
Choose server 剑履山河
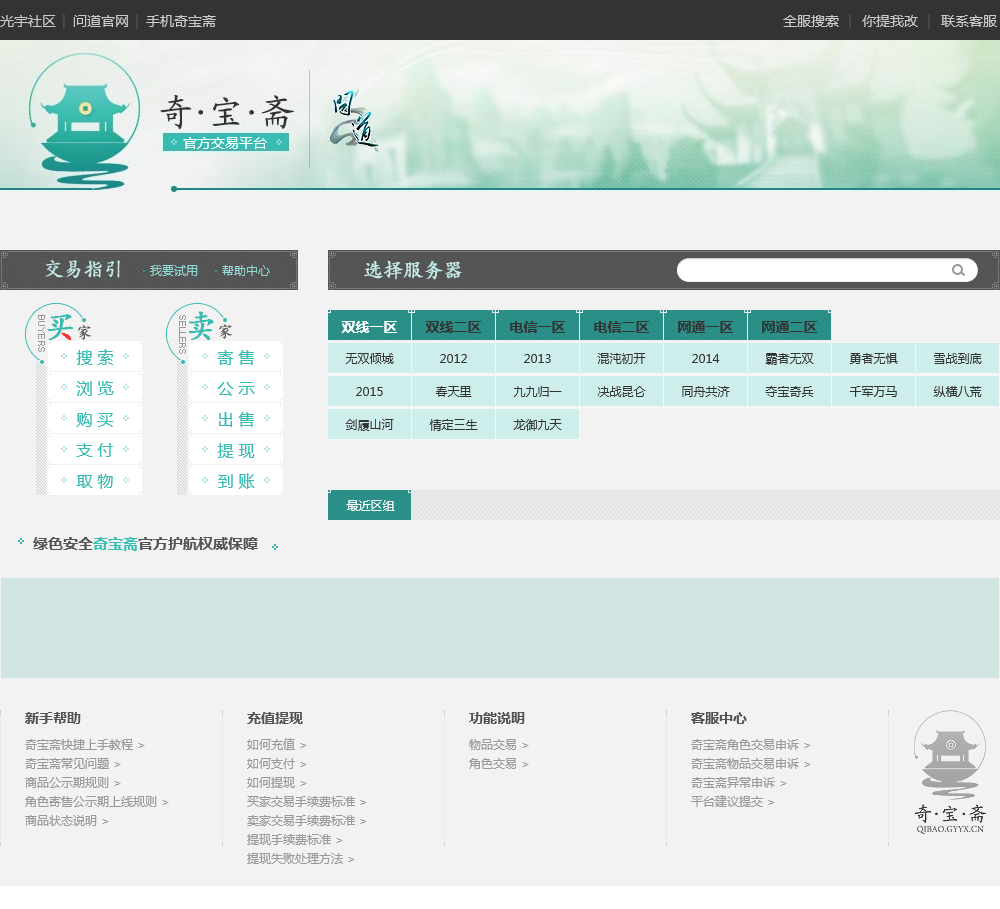tap(369, 425)
